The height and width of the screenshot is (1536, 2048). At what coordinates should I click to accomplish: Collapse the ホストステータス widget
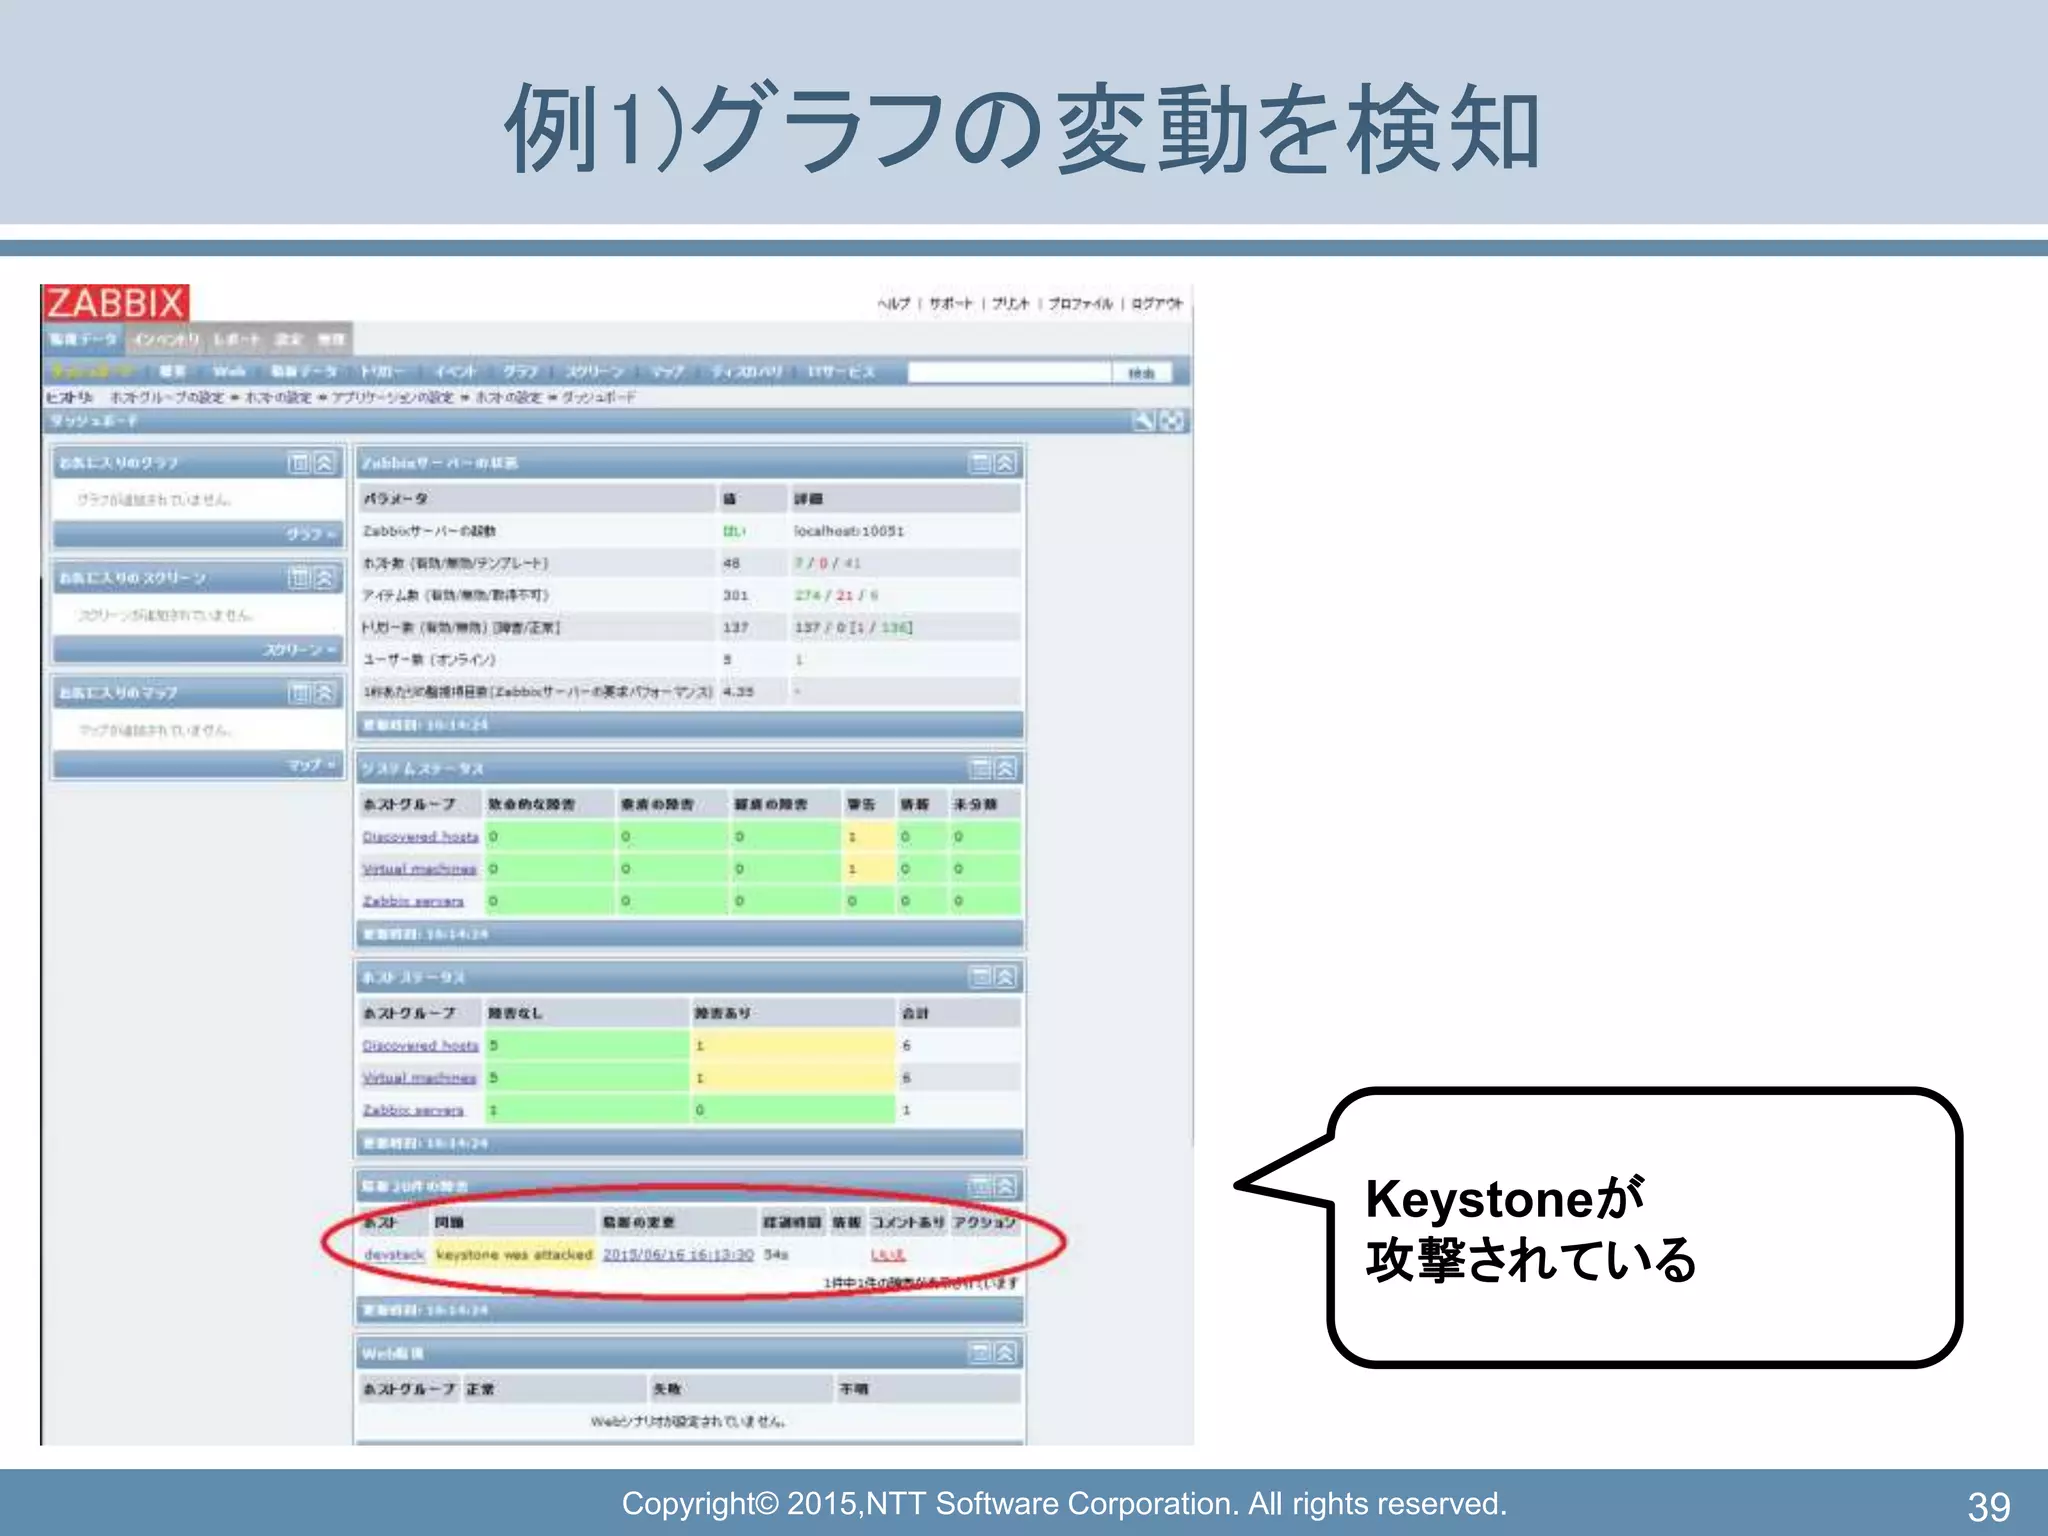1006,977
